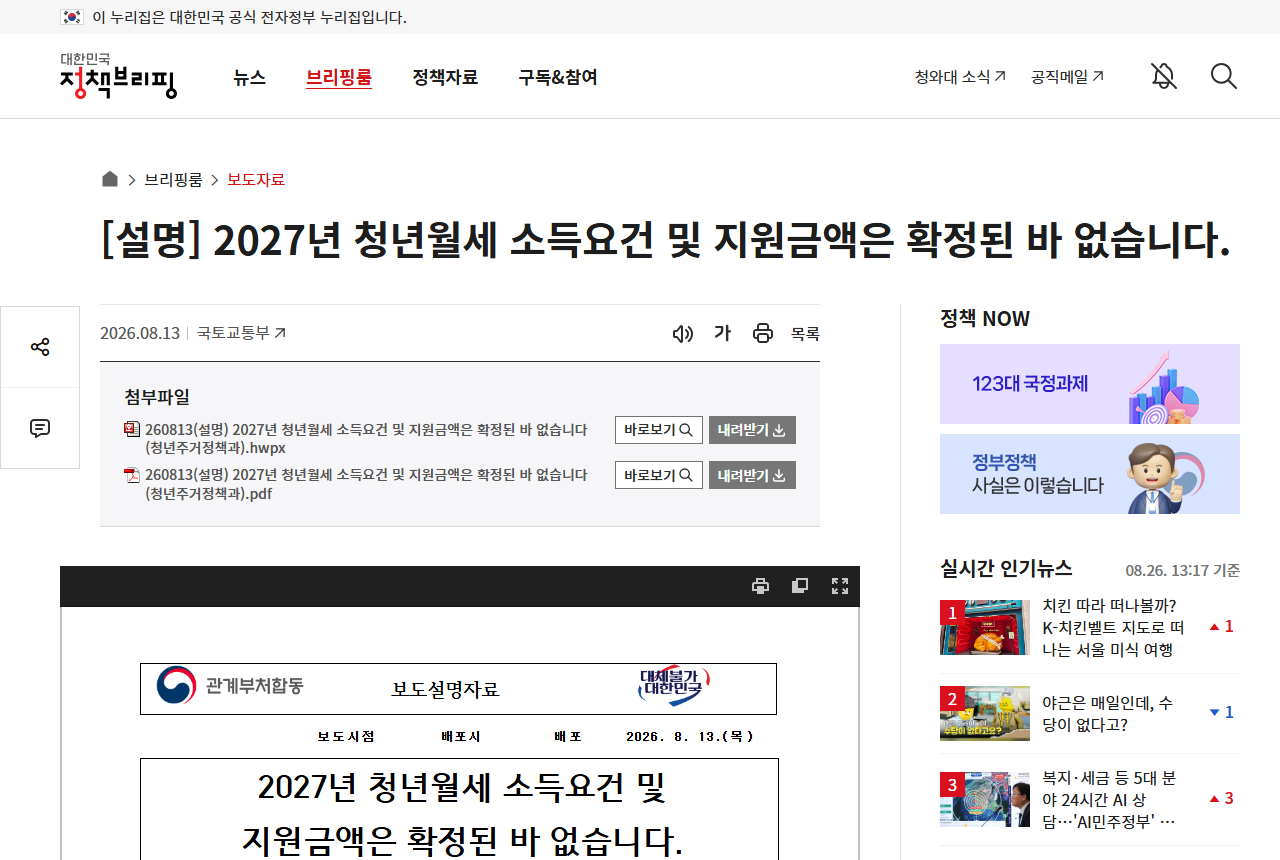Toggle the notification bell icon

(1163, 76)
